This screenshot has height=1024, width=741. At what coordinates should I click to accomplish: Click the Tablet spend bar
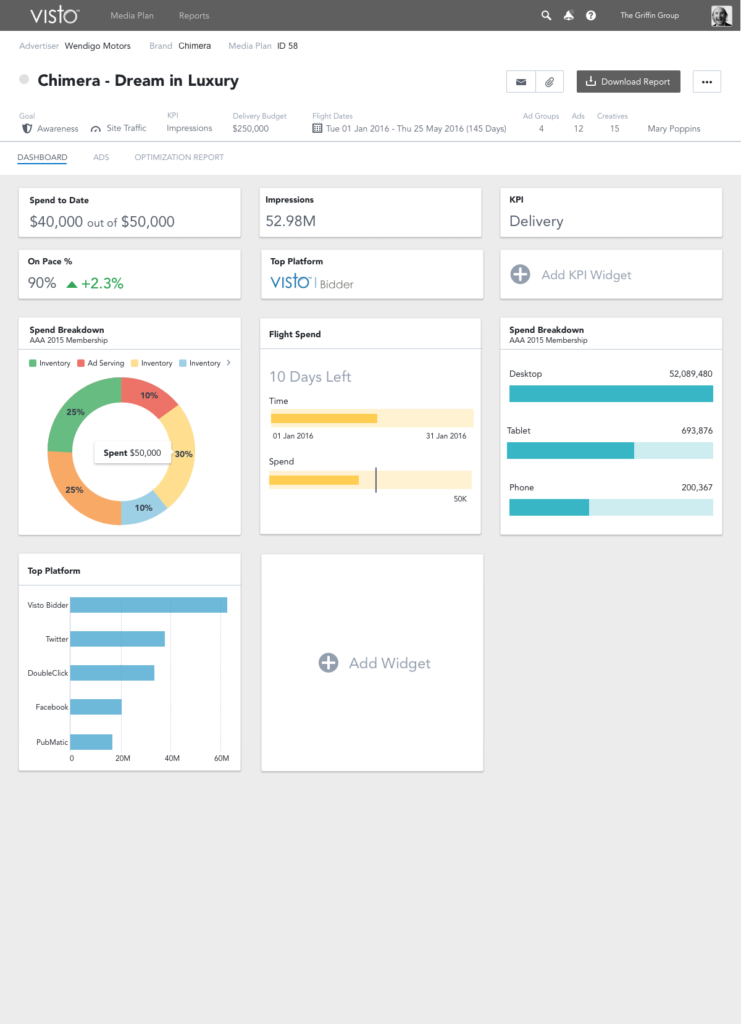610,450
